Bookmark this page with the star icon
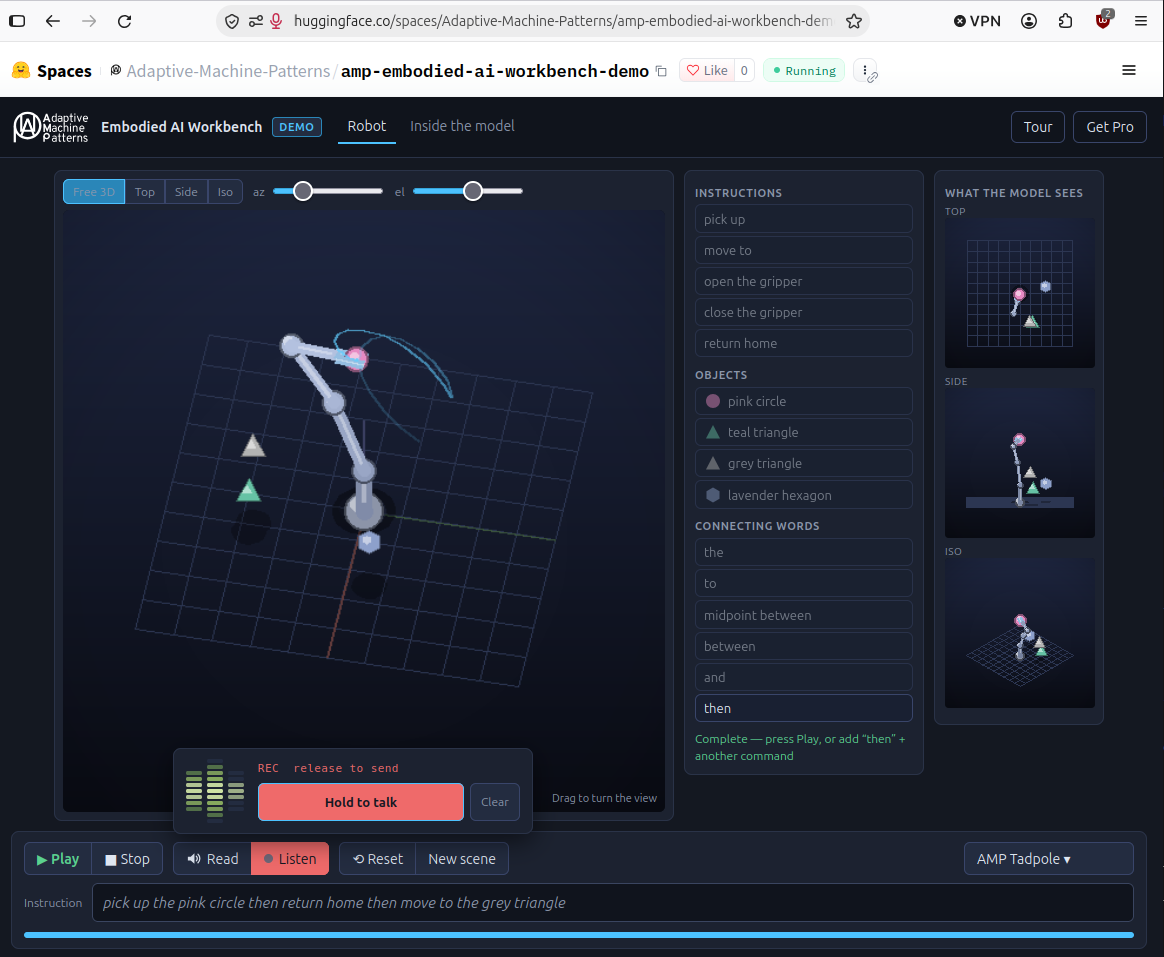 [854, 21]
